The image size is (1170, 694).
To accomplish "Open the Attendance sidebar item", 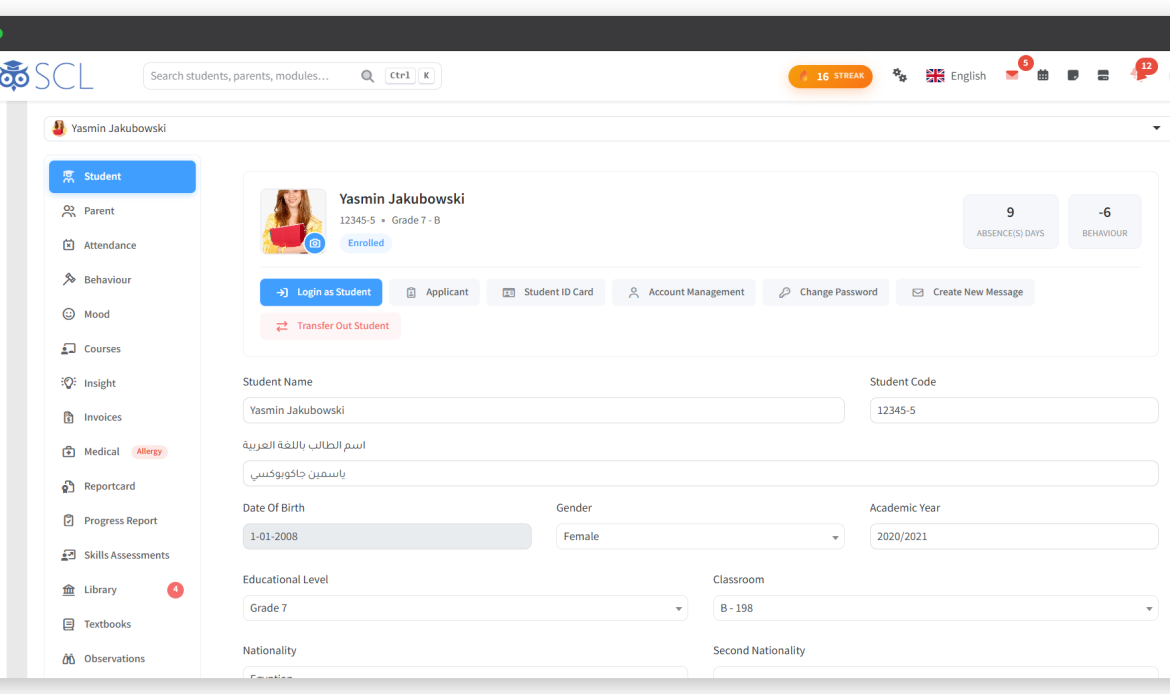I will [122, 246].
